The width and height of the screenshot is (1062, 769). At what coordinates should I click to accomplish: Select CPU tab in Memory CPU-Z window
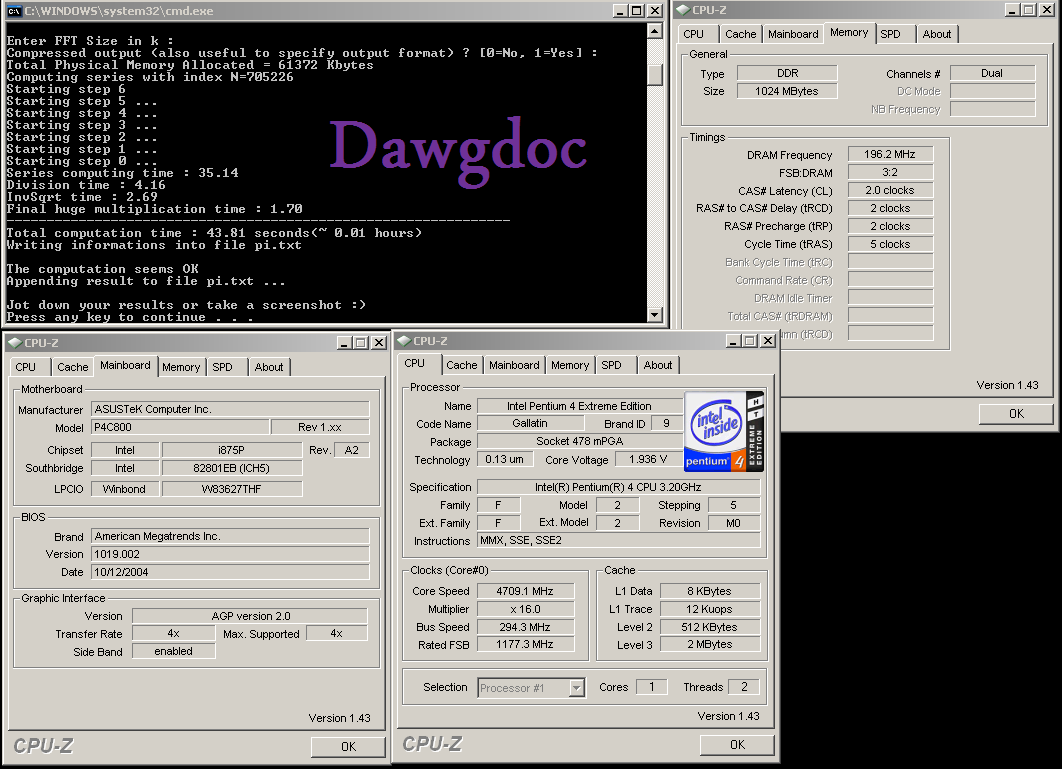694,34
